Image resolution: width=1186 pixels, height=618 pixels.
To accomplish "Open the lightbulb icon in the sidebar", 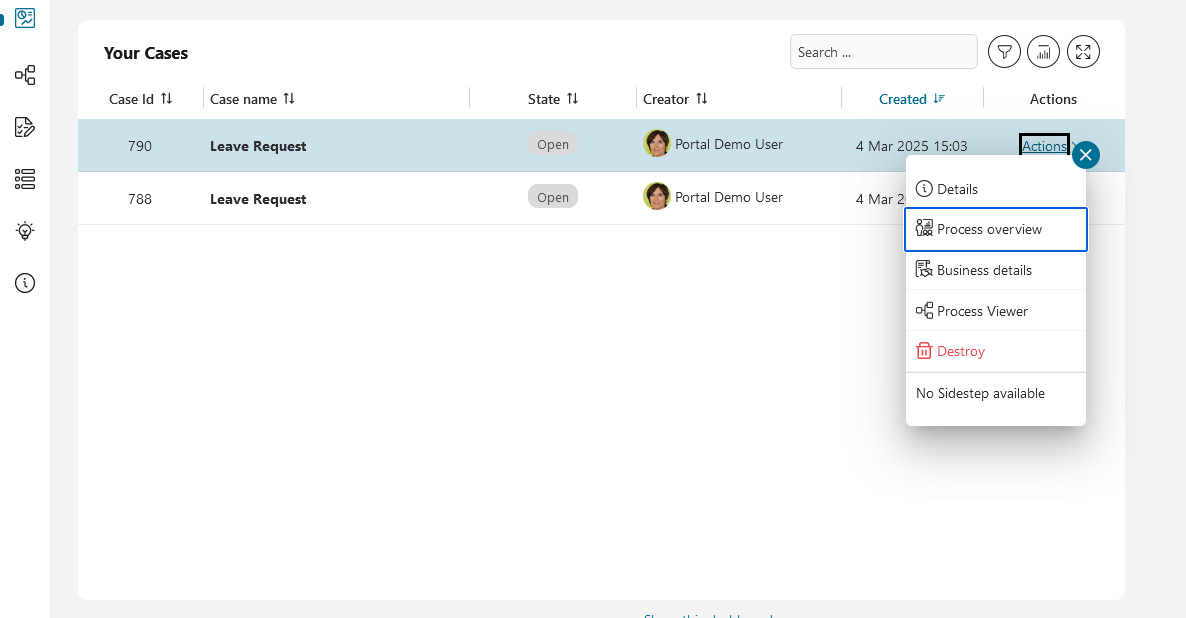I will point(25,231).
